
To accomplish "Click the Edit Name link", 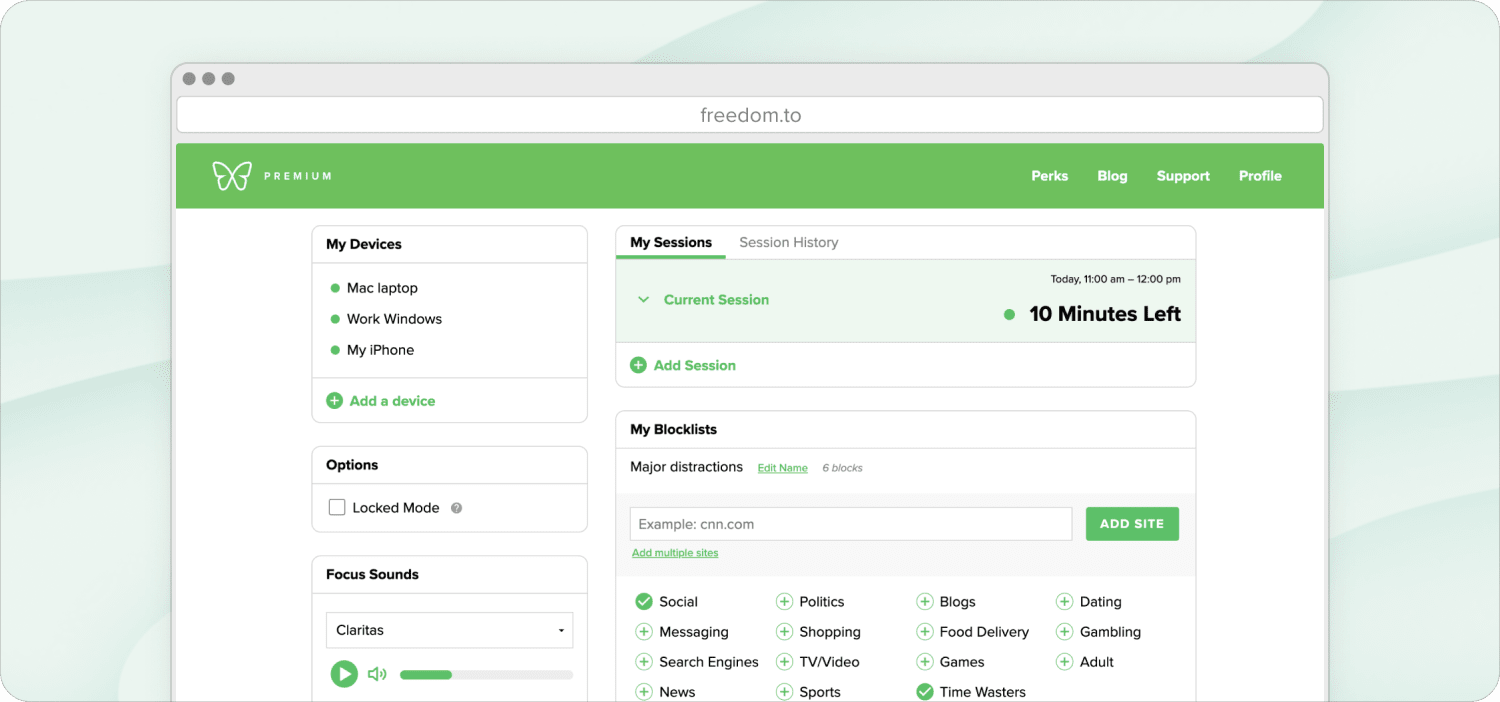I will (x=783, y=468).
